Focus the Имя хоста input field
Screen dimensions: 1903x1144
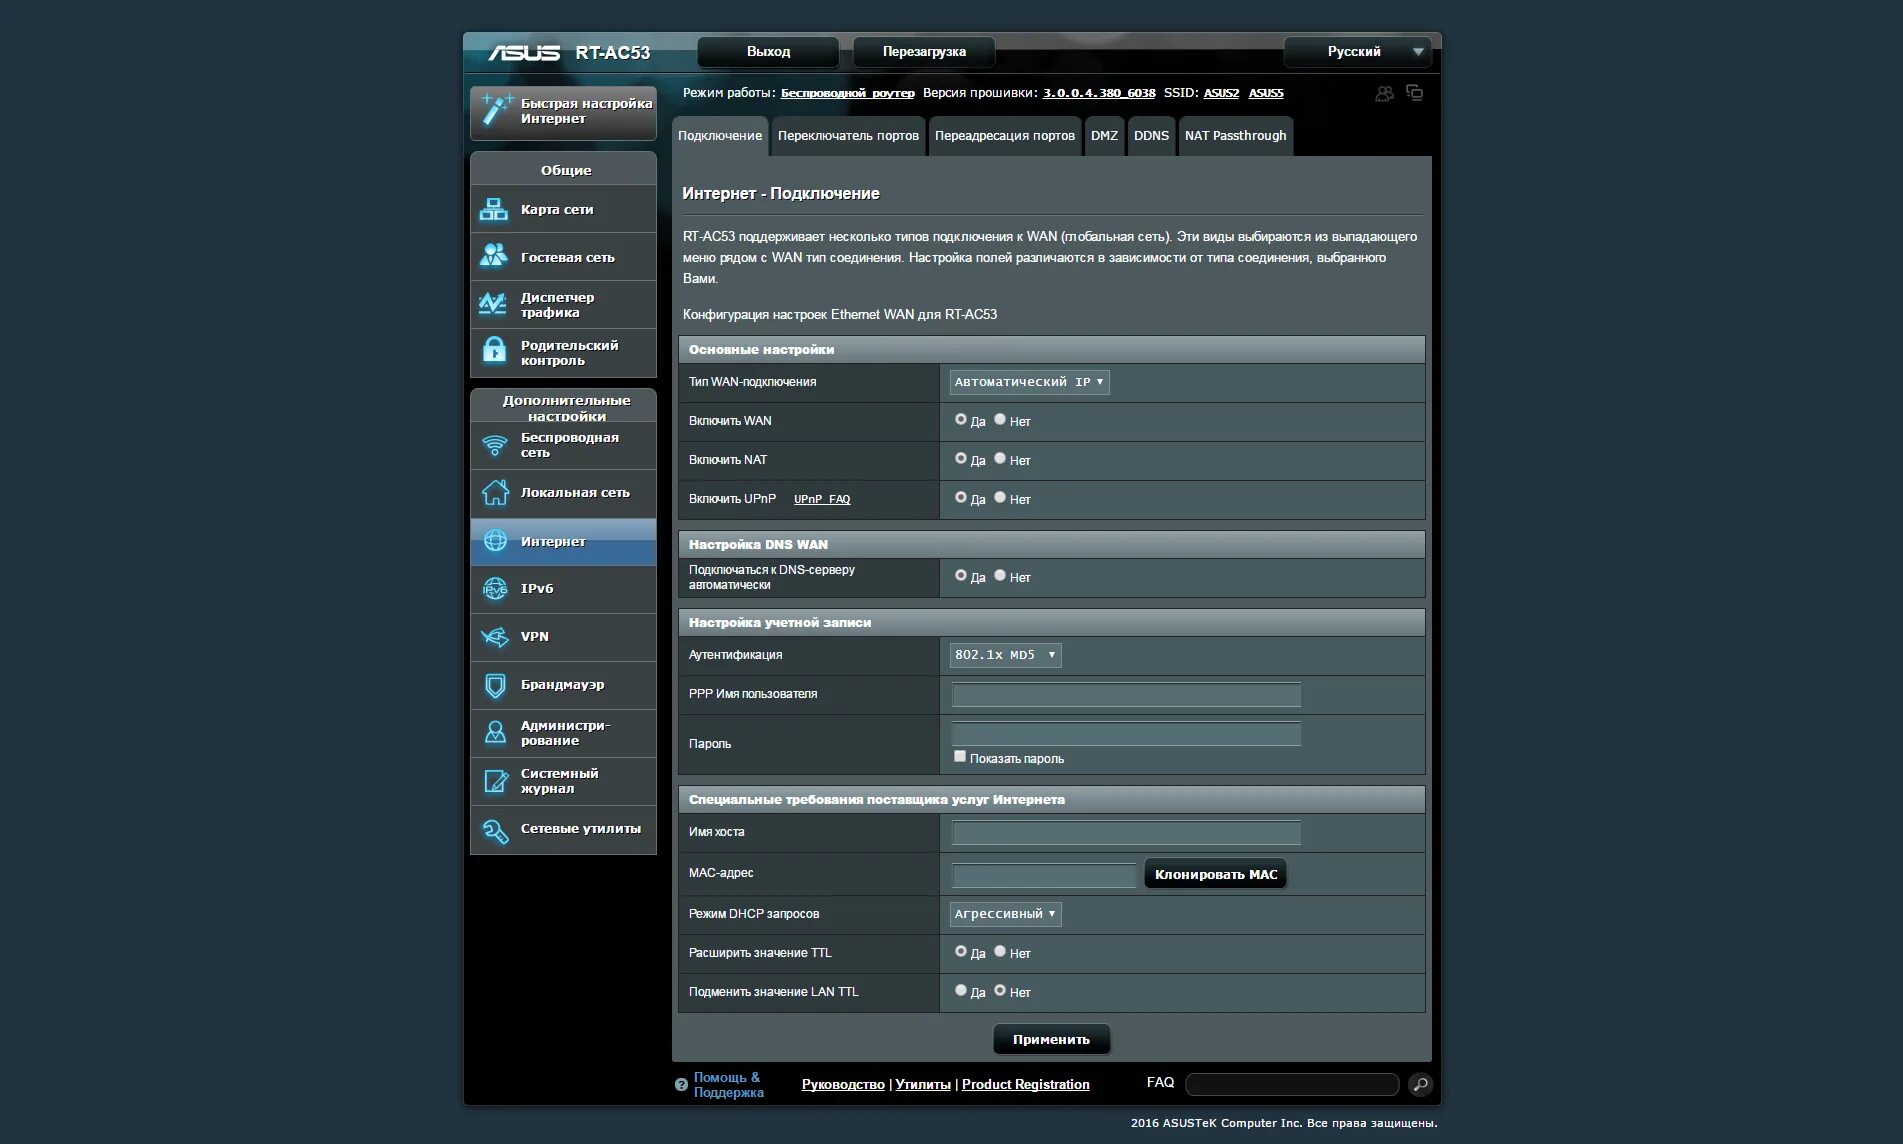pyautogui.click(x=1126, y=832)
